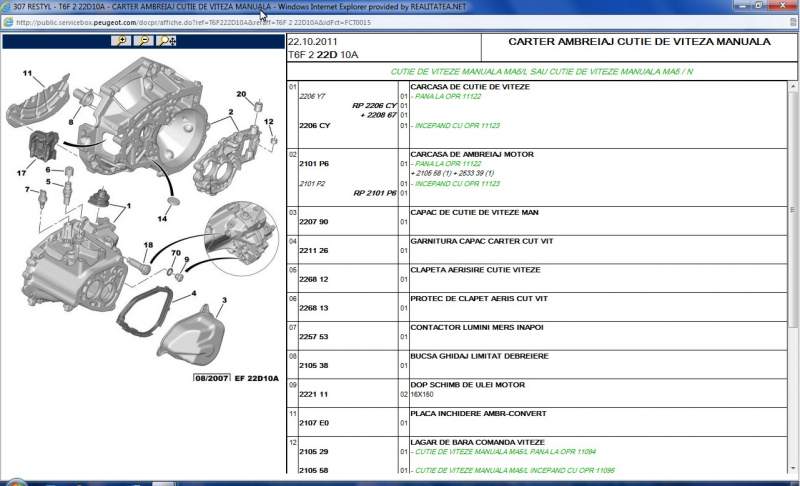Click callout number 4 in the diagram

point(194,293)
